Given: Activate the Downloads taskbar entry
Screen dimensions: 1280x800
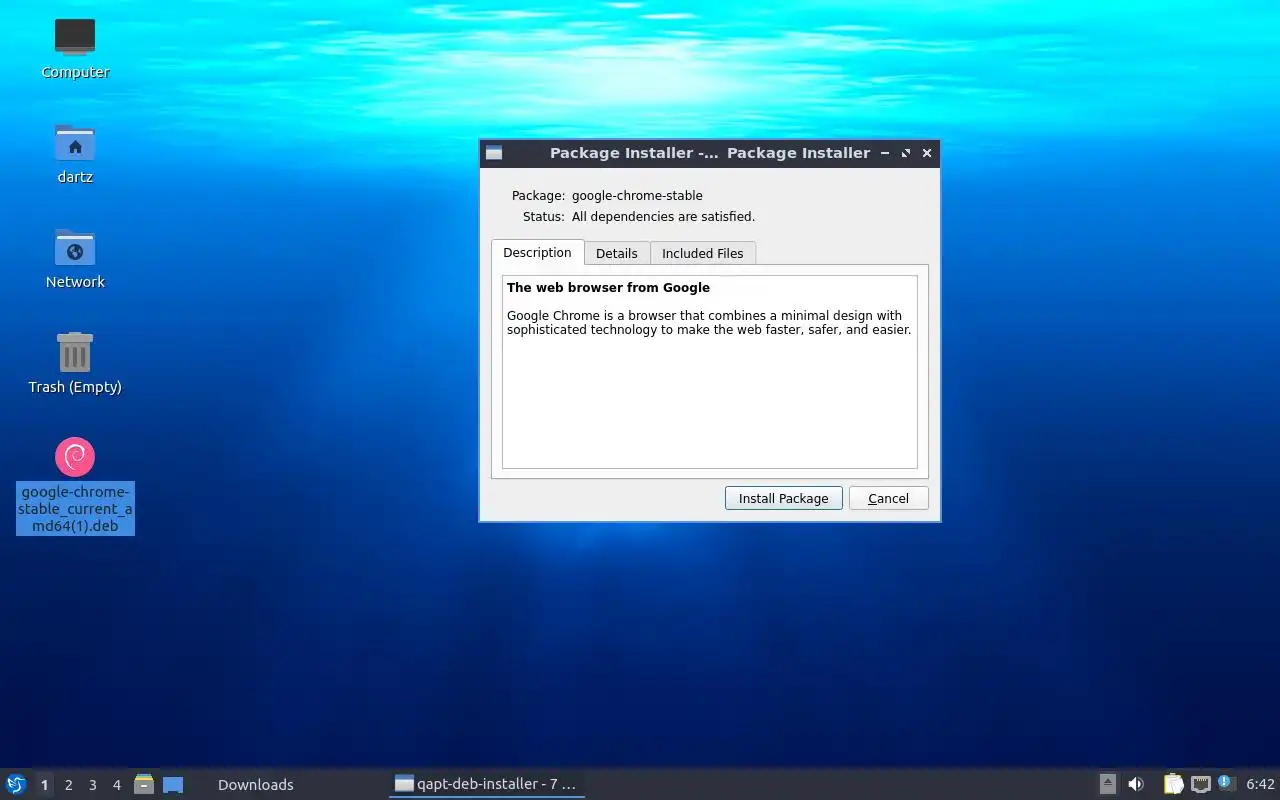Looking at the screenshot, I should pos(256,785).
